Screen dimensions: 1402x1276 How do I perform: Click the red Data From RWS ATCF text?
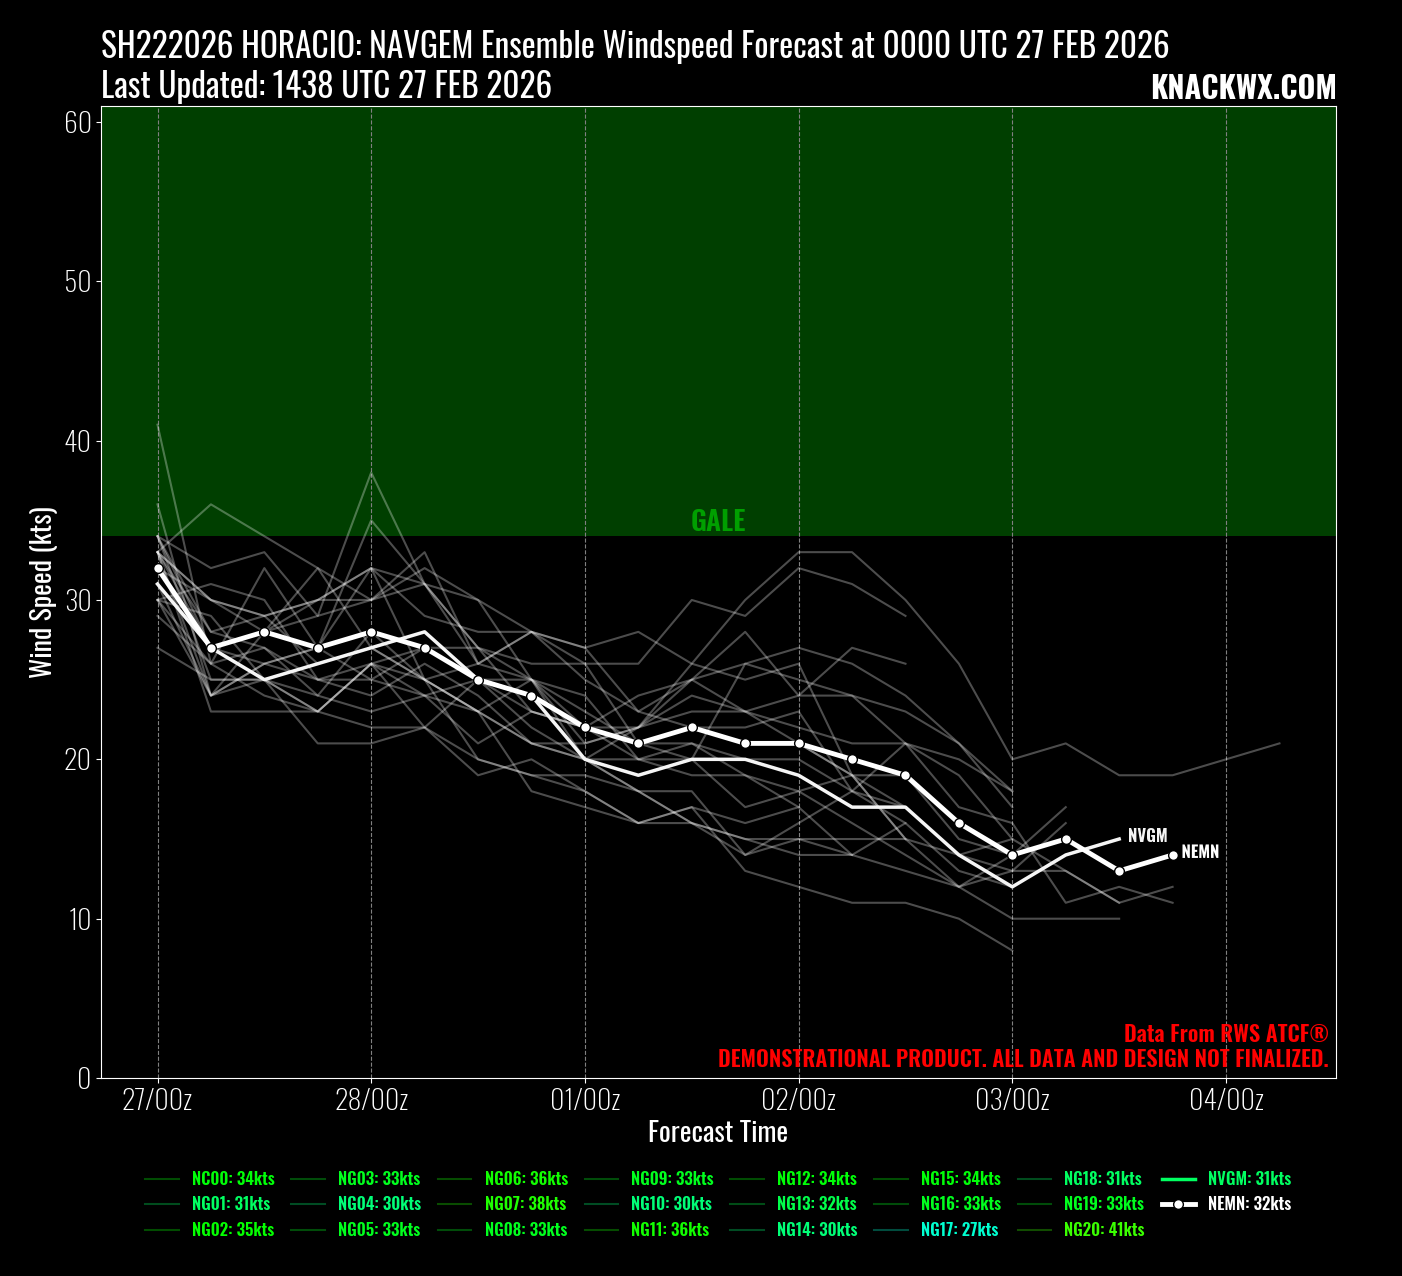1225,1034
